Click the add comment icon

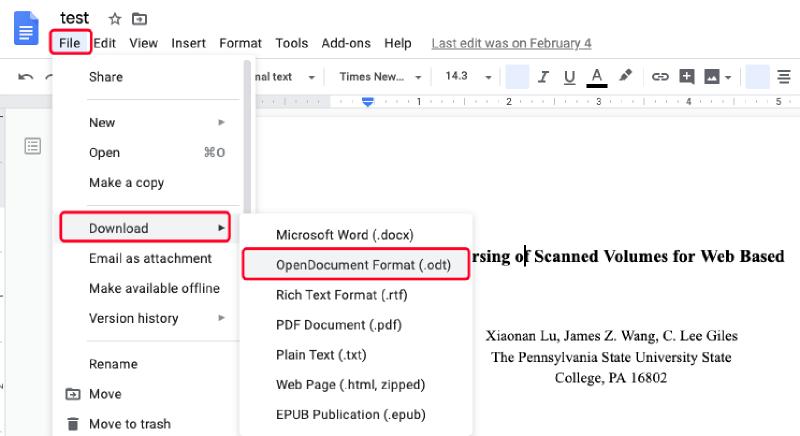pyautogui.click(x=687, y=76)
